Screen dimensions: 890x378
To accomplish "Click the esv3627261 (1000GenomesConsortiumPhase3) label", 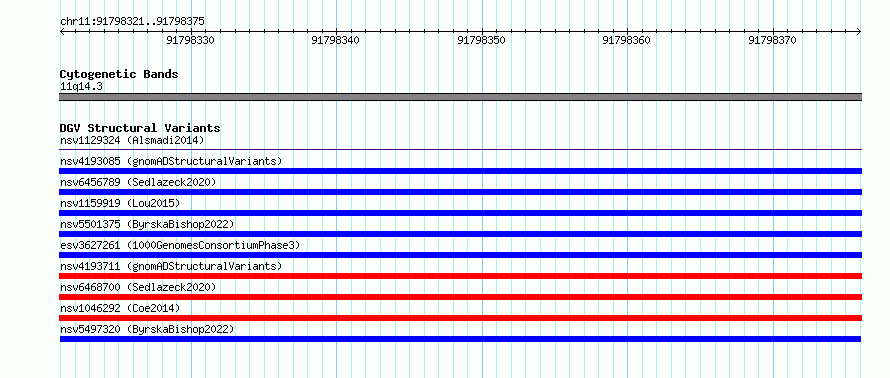I will (x=180, y=245).
